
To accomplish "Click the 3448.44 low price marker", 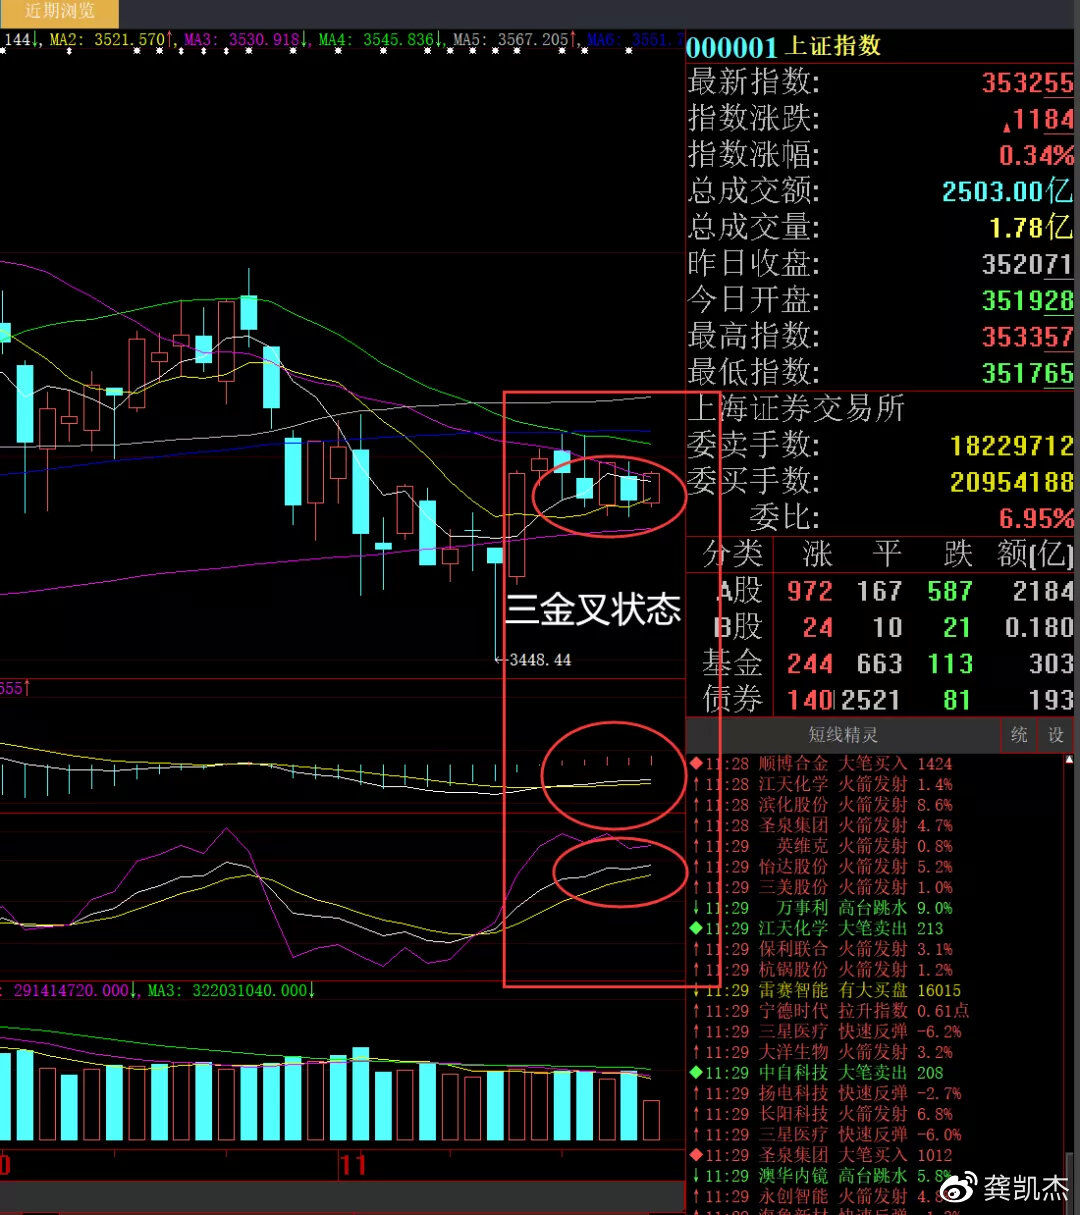I will pyautogui.click(x=538, y=660).
